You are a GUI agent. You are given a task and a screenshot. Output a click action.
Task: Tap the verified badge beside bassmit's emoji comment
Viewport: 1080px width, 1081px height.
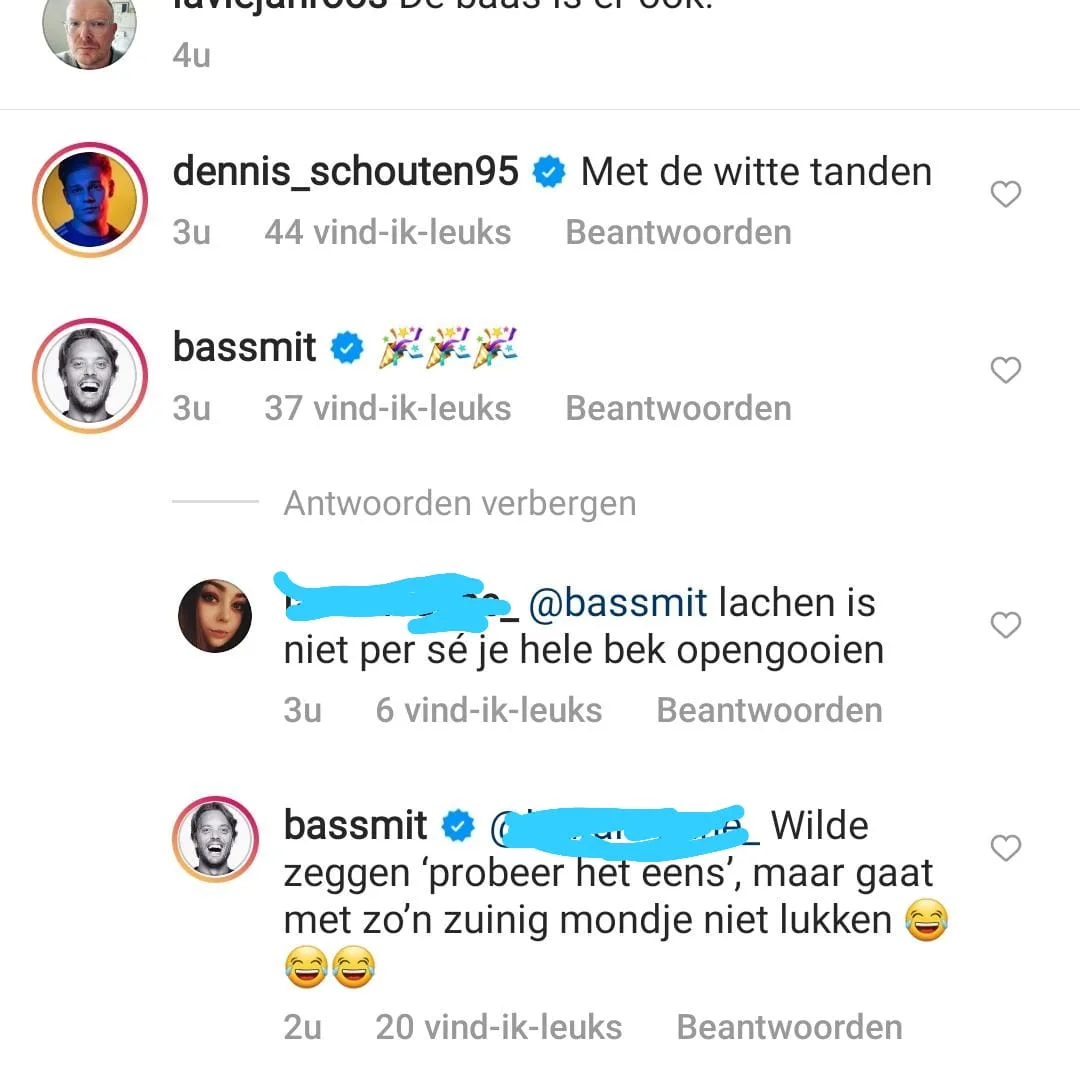point(347,347)
